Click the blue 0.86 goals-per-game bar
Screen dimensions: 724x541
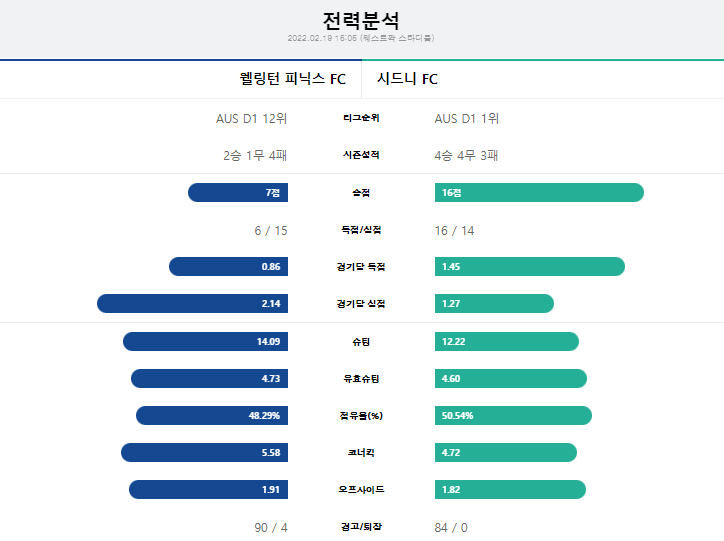pyautogui.click(x=229, y=266)
